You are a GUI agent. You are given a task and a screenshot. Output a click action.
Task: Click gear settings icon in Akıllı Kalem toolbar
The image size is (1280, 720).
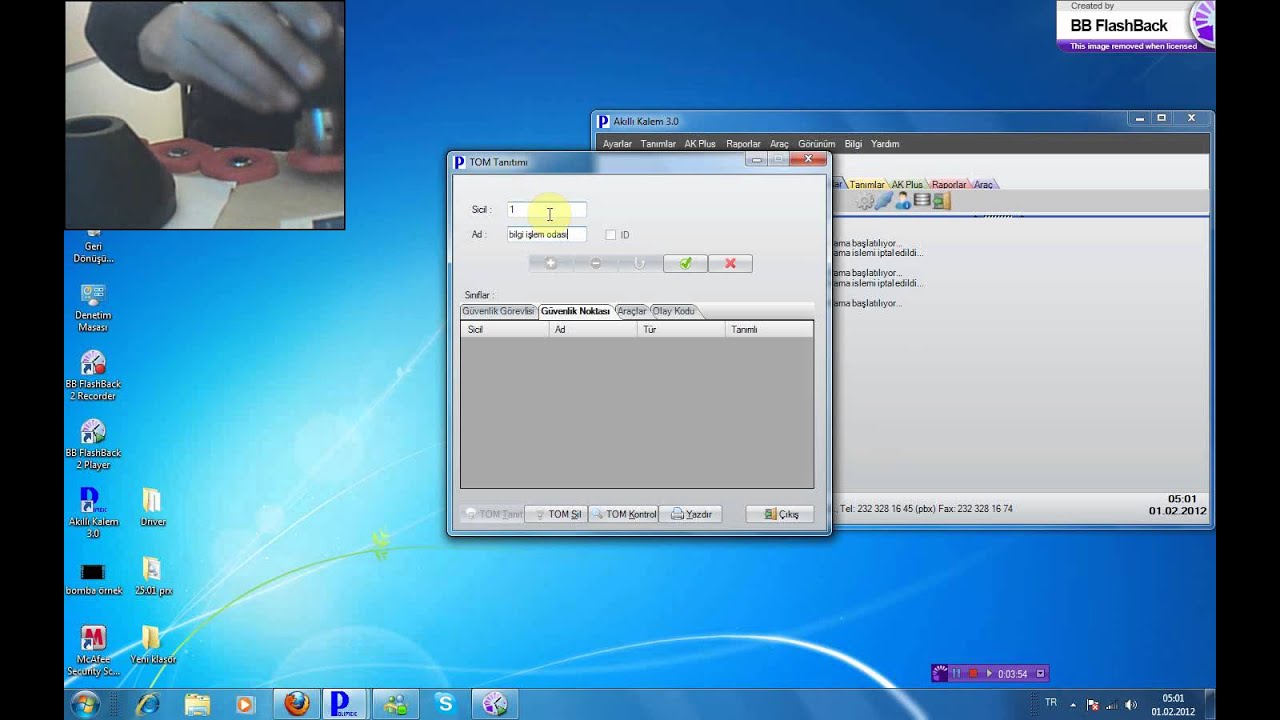point(865,201)
